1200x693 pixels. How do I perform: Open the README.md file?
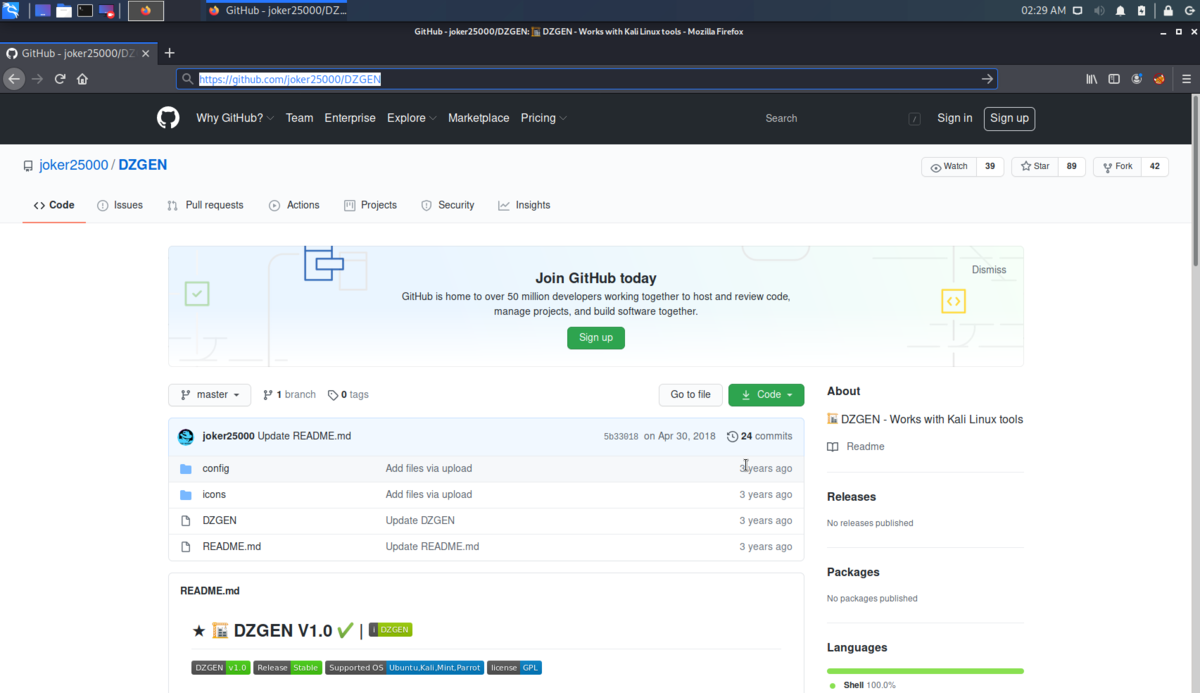(231, 547)
